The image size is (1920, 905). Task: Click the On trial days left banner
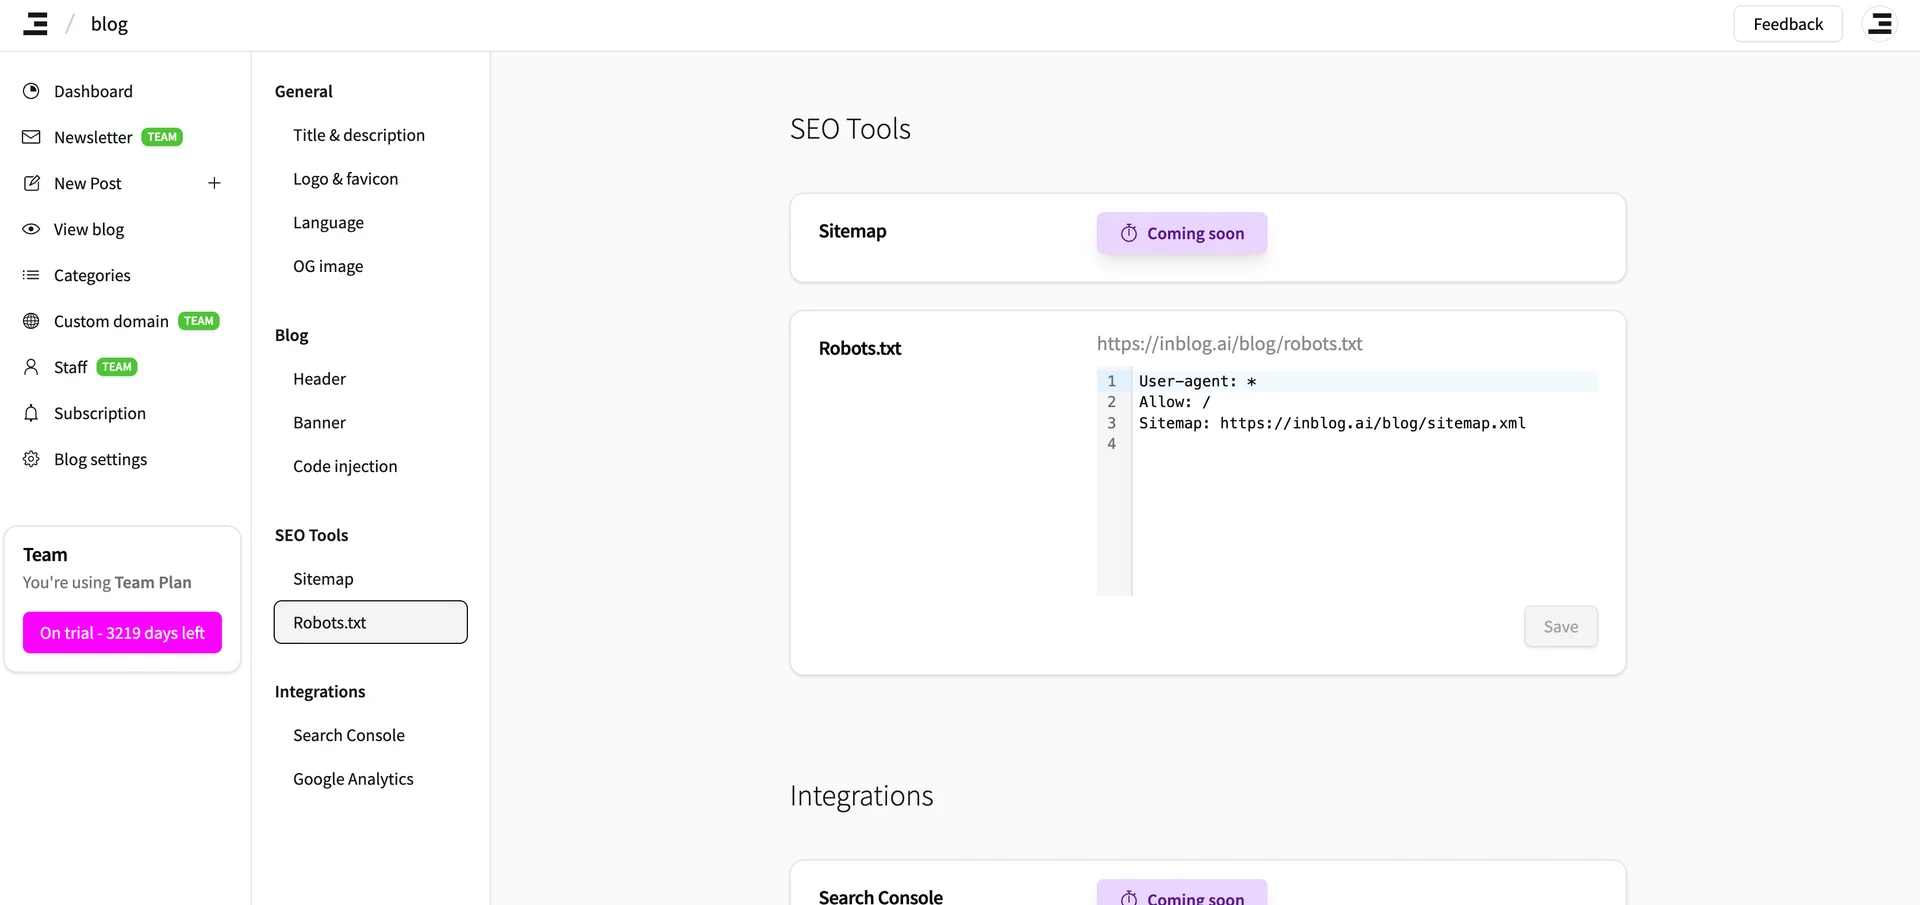[x=122, y=632]
